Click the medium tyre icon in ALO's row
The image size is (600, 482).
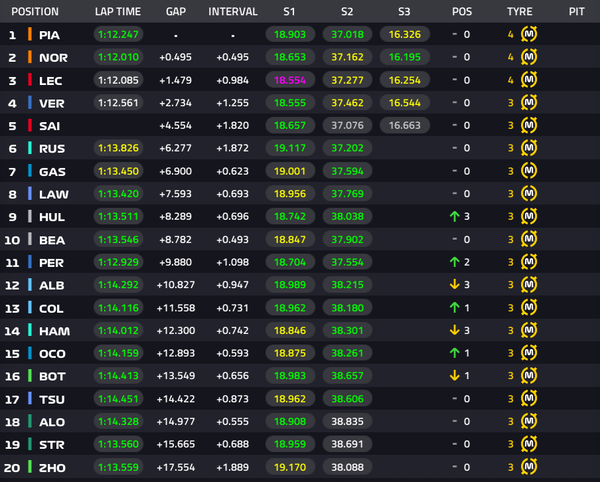click(529, 421)
